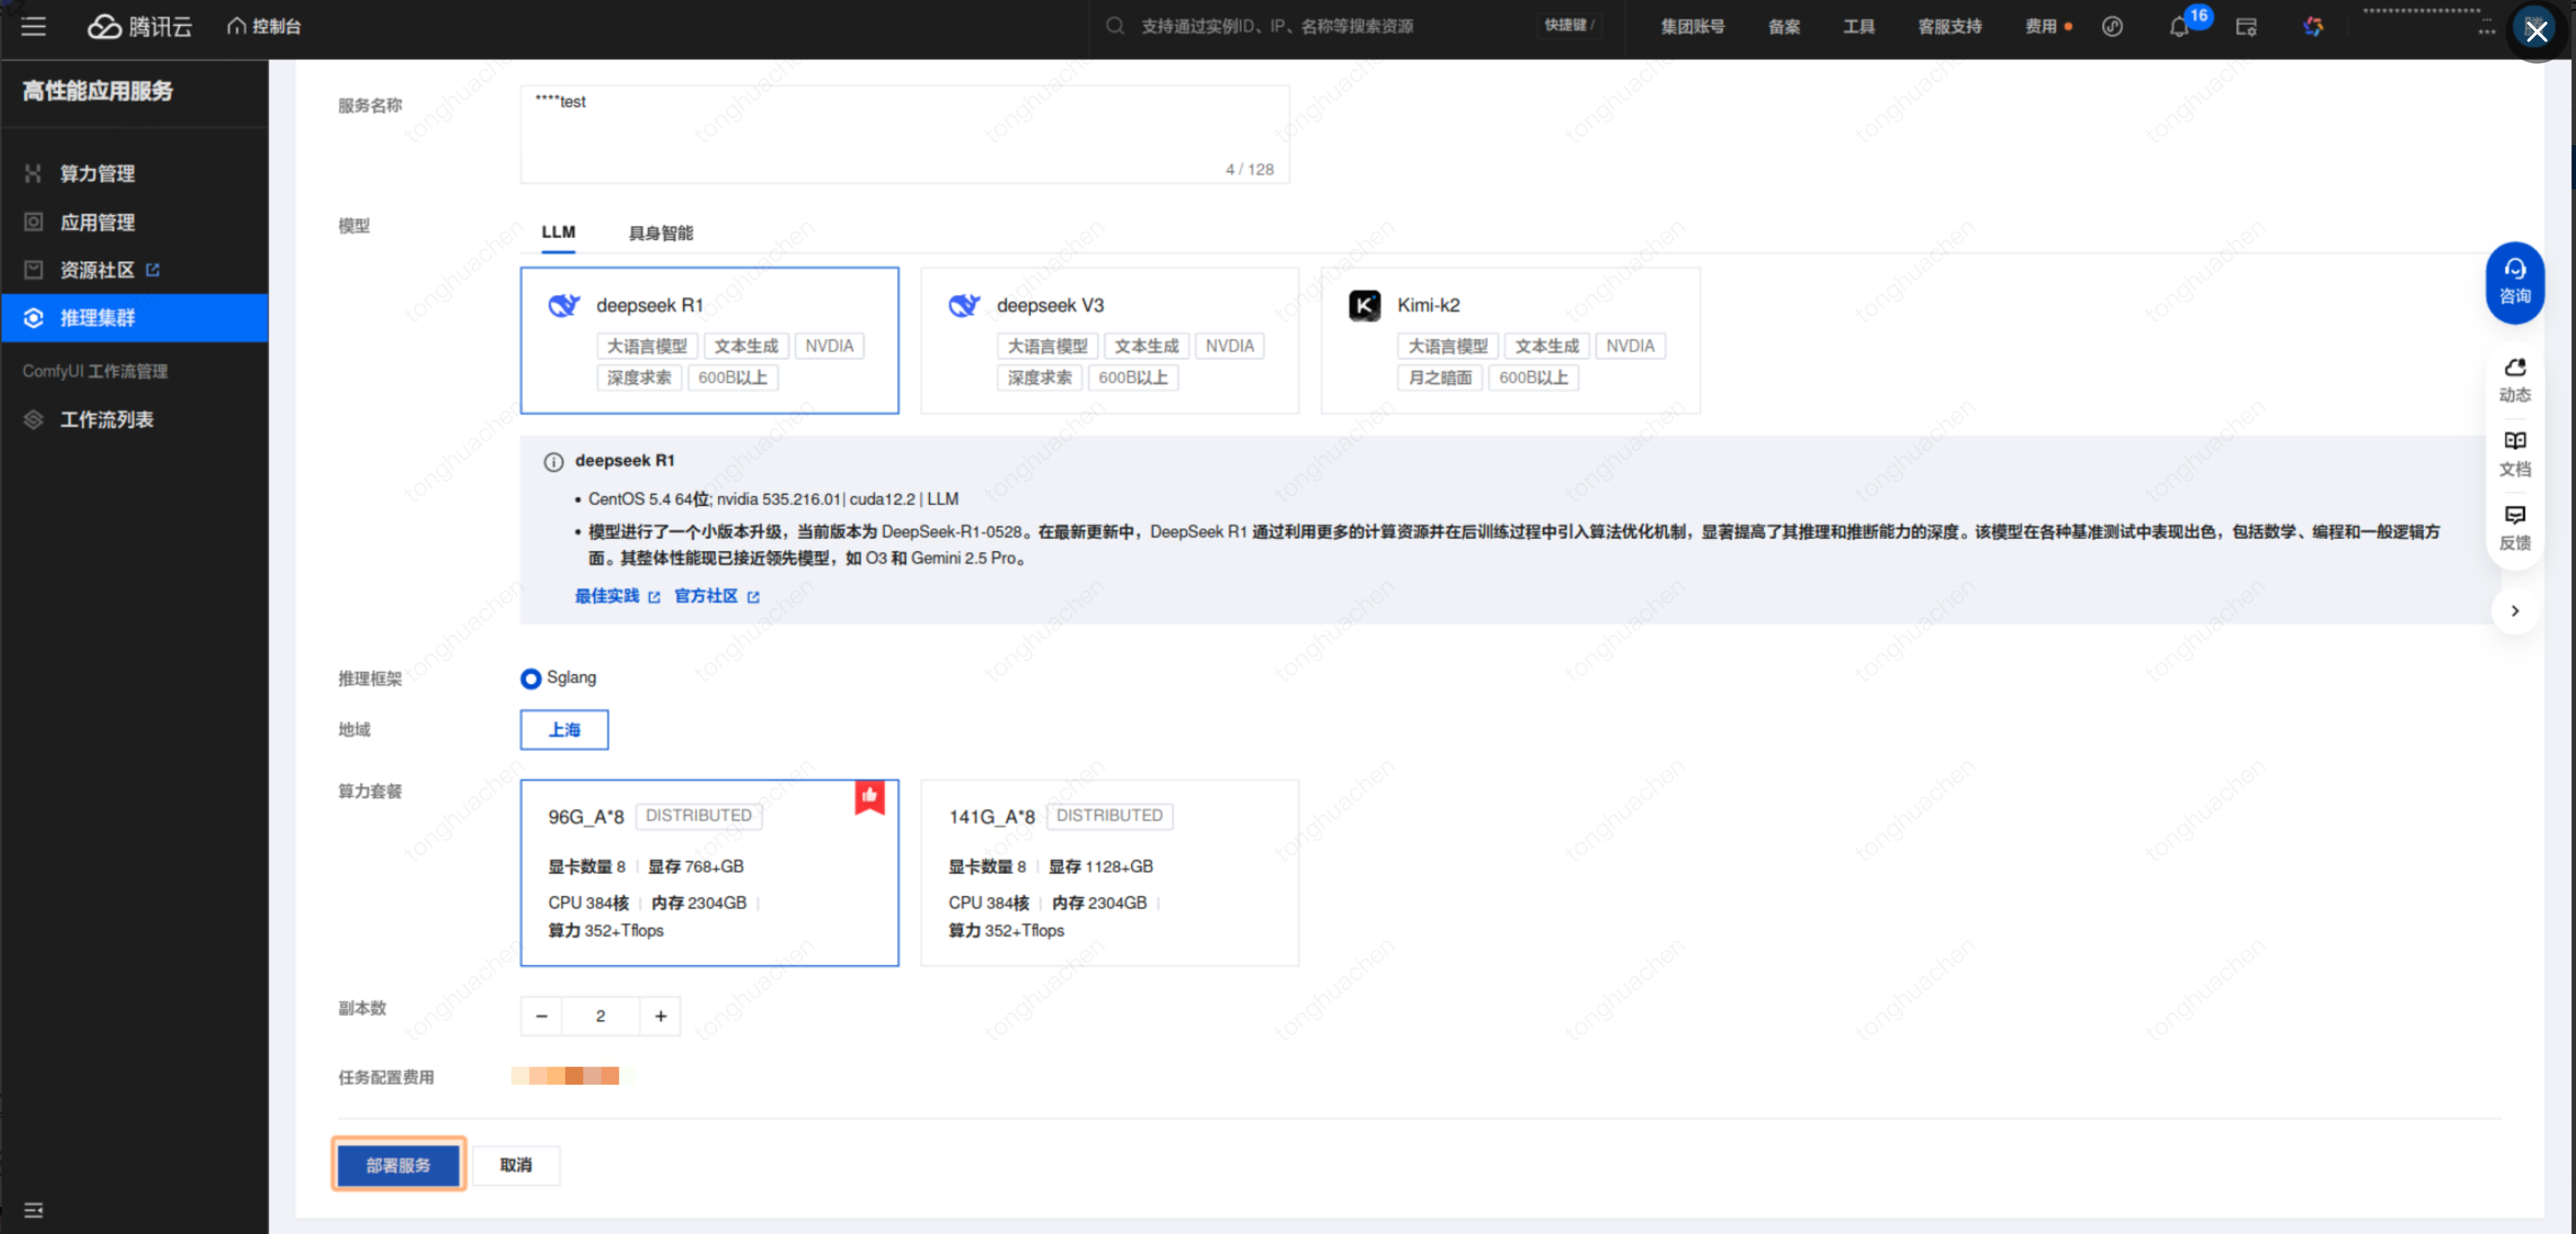This screenshot has height=1234, width=2576.
Task: Increase replica count with plus button
Action: click(660, 1016)
